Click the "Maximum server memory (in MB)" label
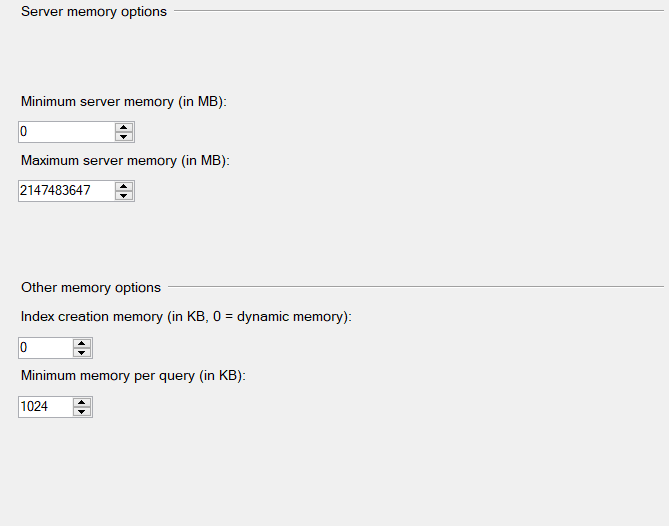Image resolution: width=669 pixels, height=526 pixels. [x=126, y=160]
